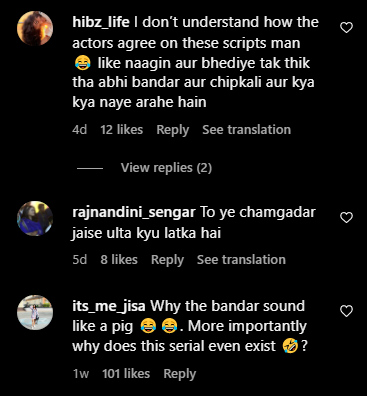View who gave 8 likes
The image size is (367, 396).
[119, 260]
